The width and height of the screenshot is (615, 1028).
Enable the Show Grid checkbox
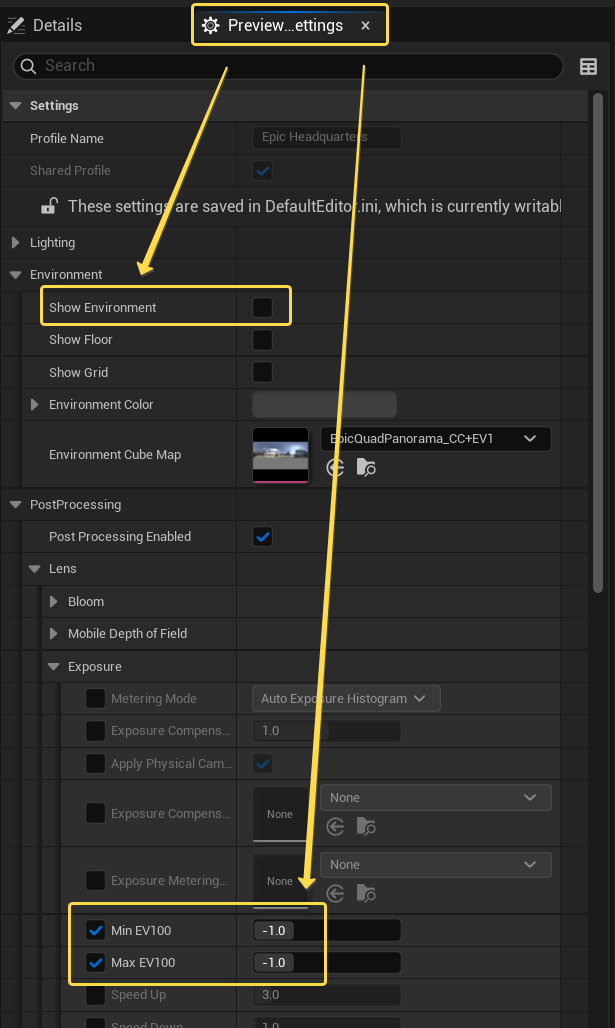pyautogui.click(x=262, y=372)
